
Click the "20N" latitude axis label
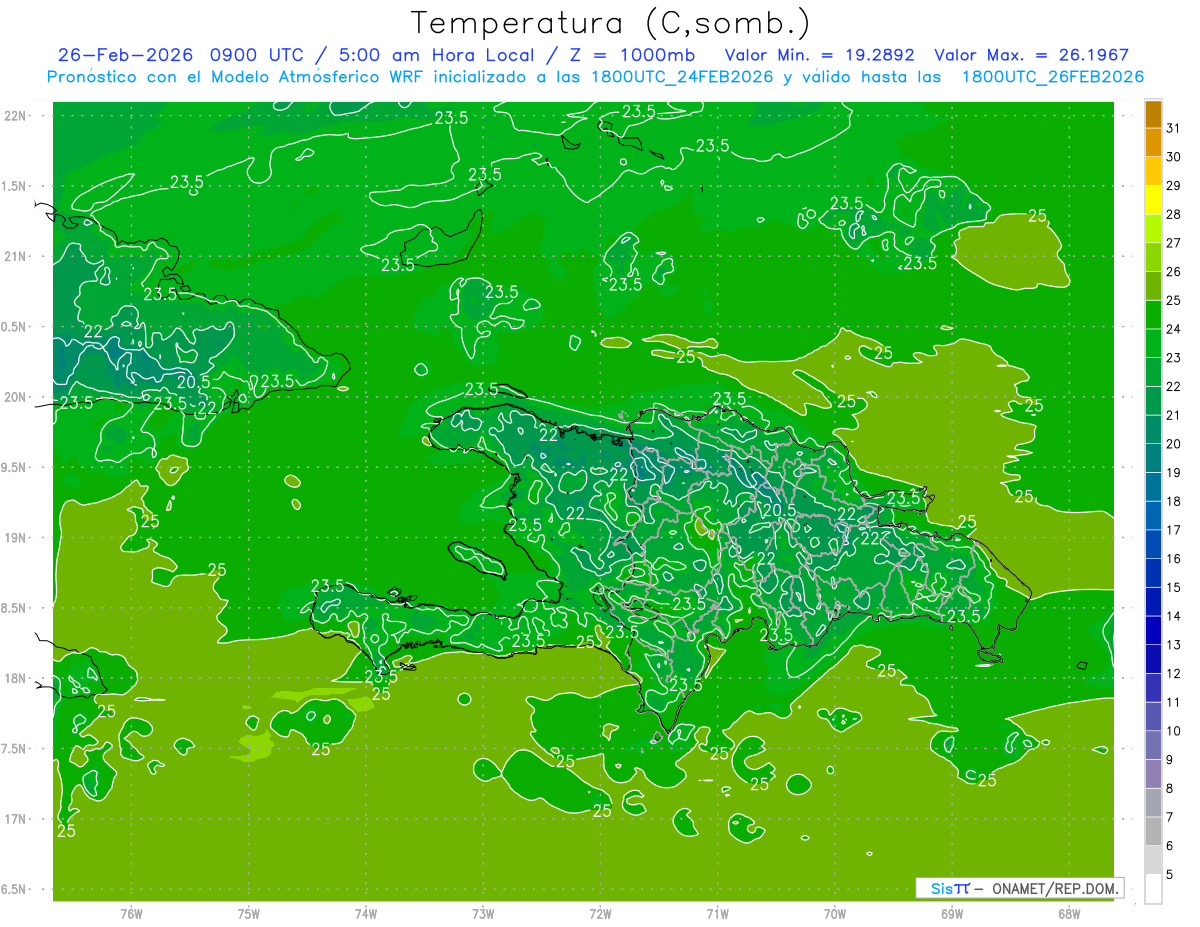click(x=15, y=397)
